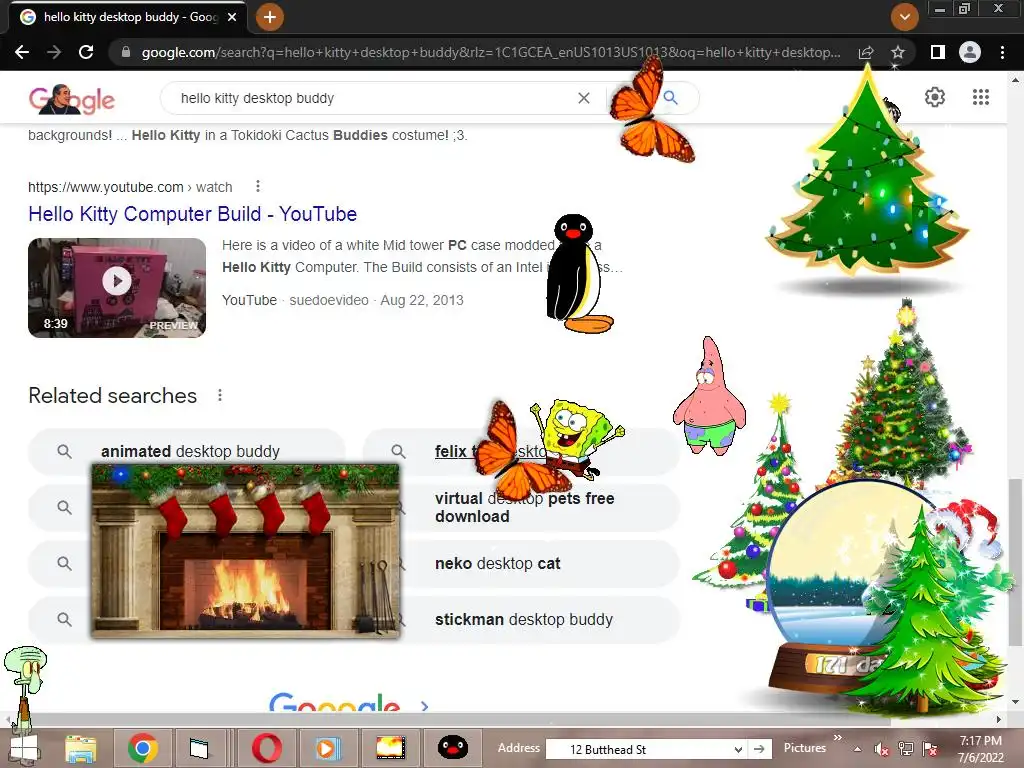The height and width of the screenshot is (768, 1024).
Task: Close the hello kitty desktop buddy tab
Action: (x=232, y=18)
